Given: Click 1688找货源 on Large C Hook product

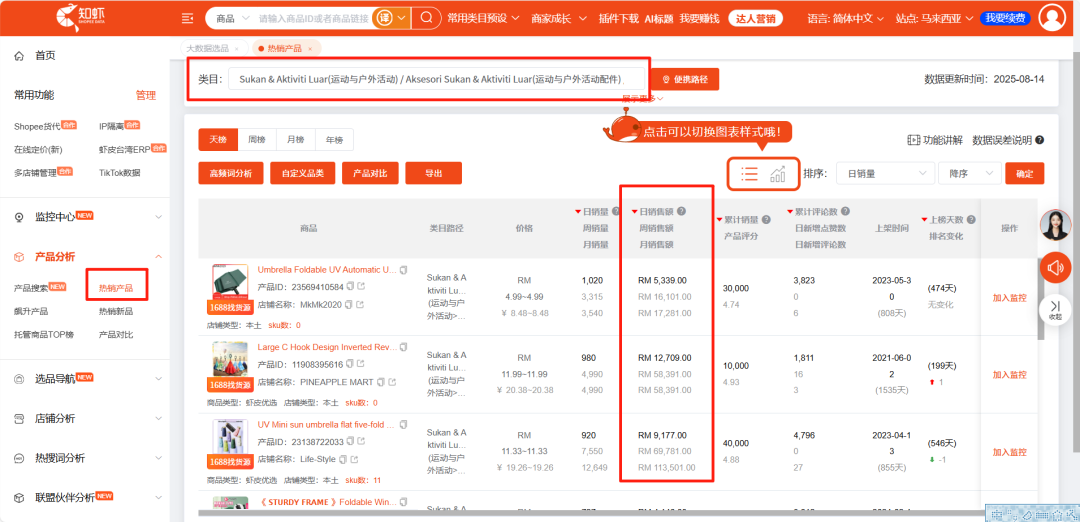Looking at the screenshot, I should tap(229, 385).
